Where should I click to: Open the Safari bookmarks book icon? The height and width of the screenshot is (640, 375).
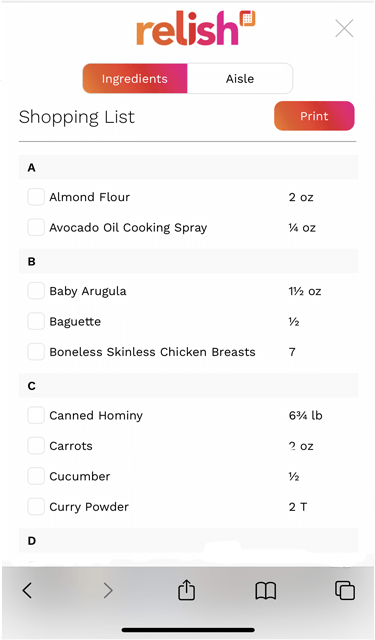[266, 591]
